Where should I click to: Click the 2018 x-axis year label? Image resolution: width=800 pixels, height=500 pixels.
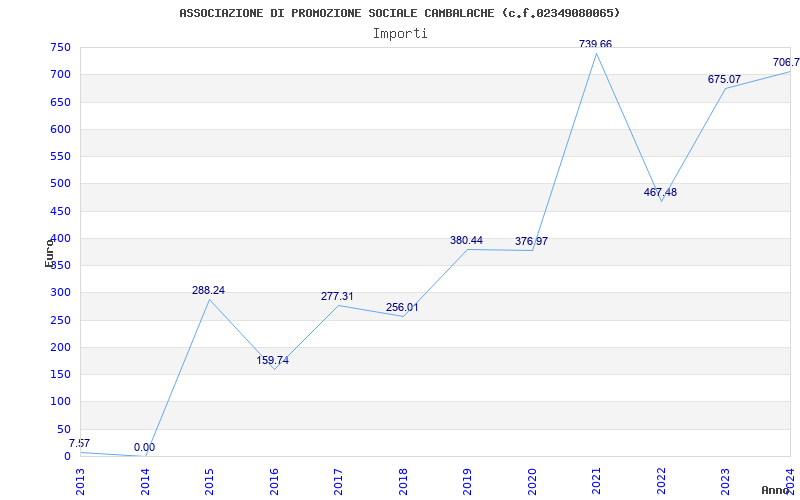pyautogui.click(x=403, y=481)
